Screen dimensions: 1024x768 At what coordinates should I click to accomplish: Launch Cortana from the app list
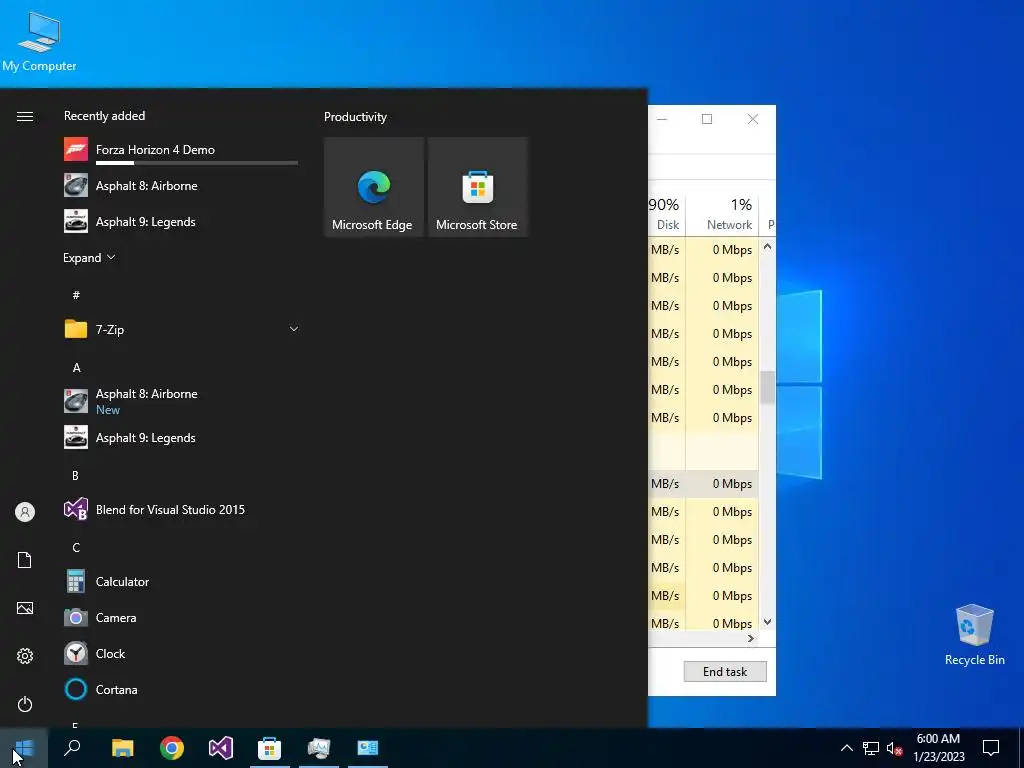tap(181, 689)
